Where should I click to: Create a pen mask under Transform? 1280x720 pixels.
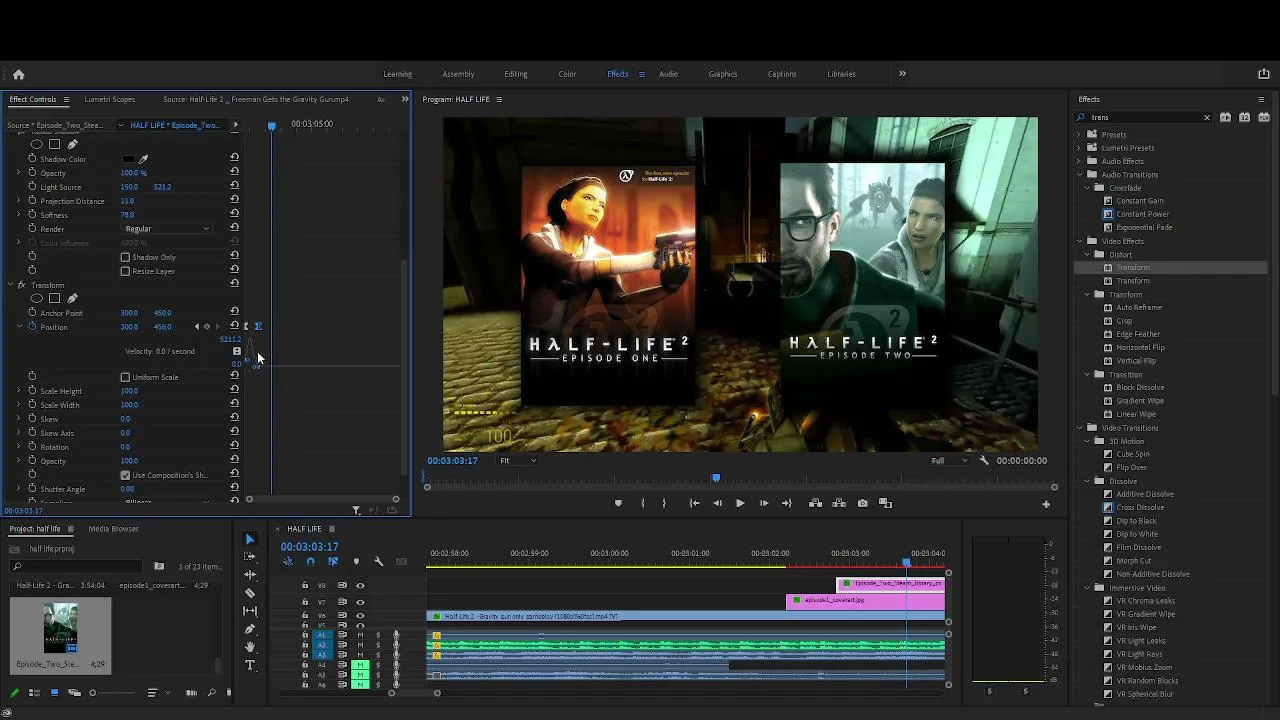point(72,298)
